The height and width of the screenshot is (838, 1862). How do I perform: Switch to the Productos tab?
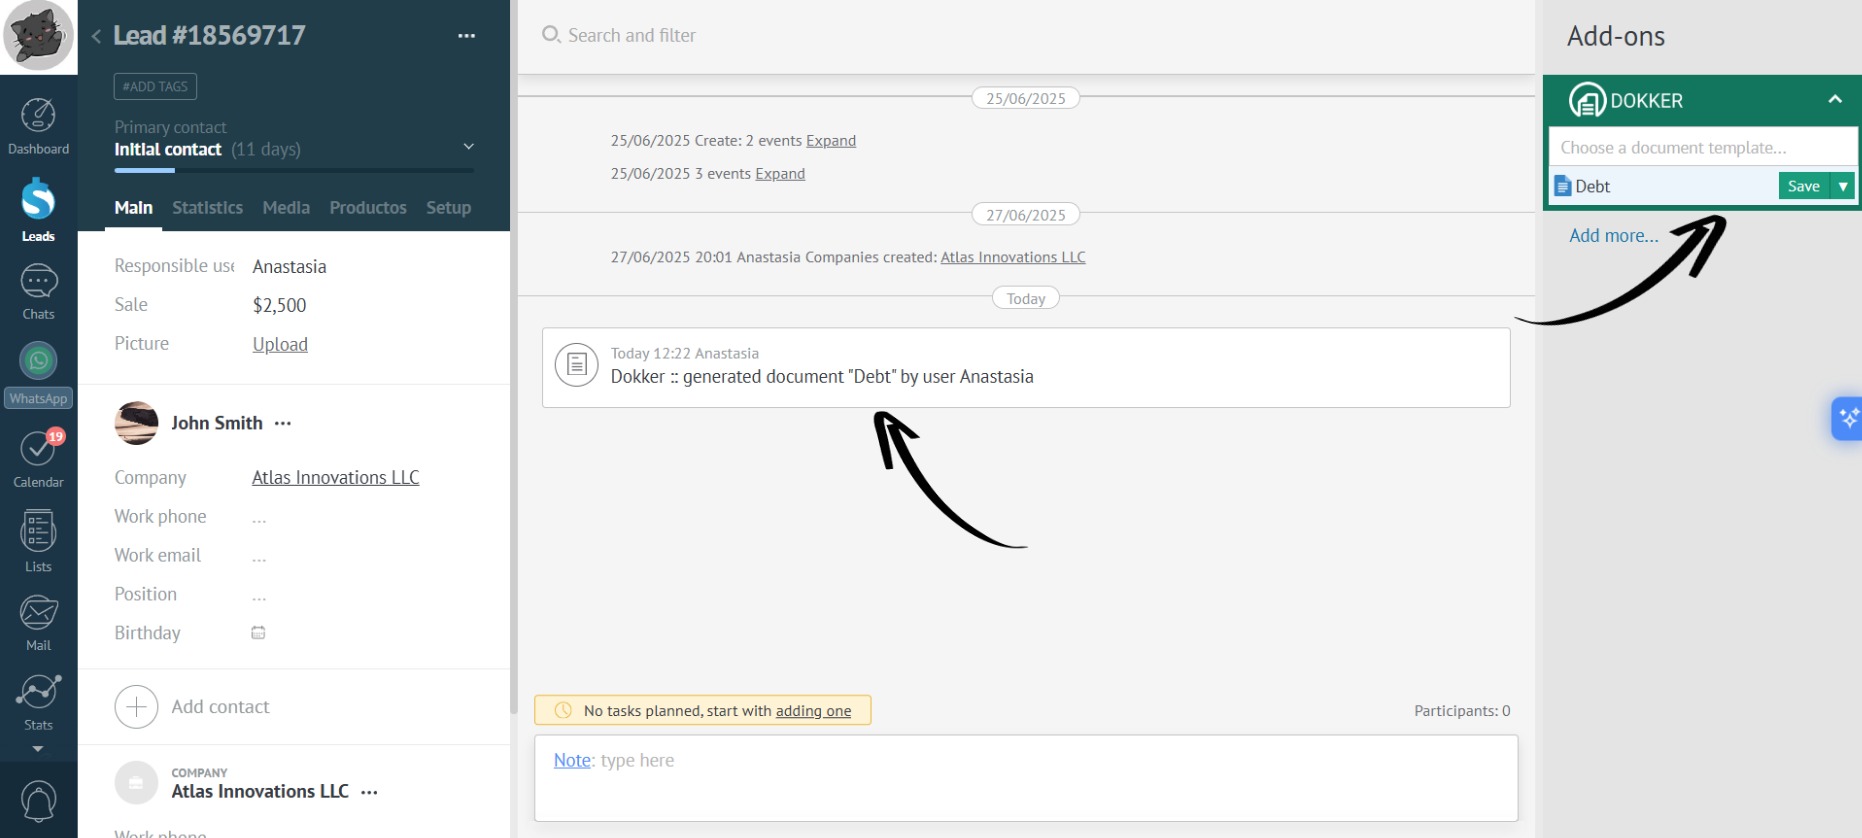(368, 208)
